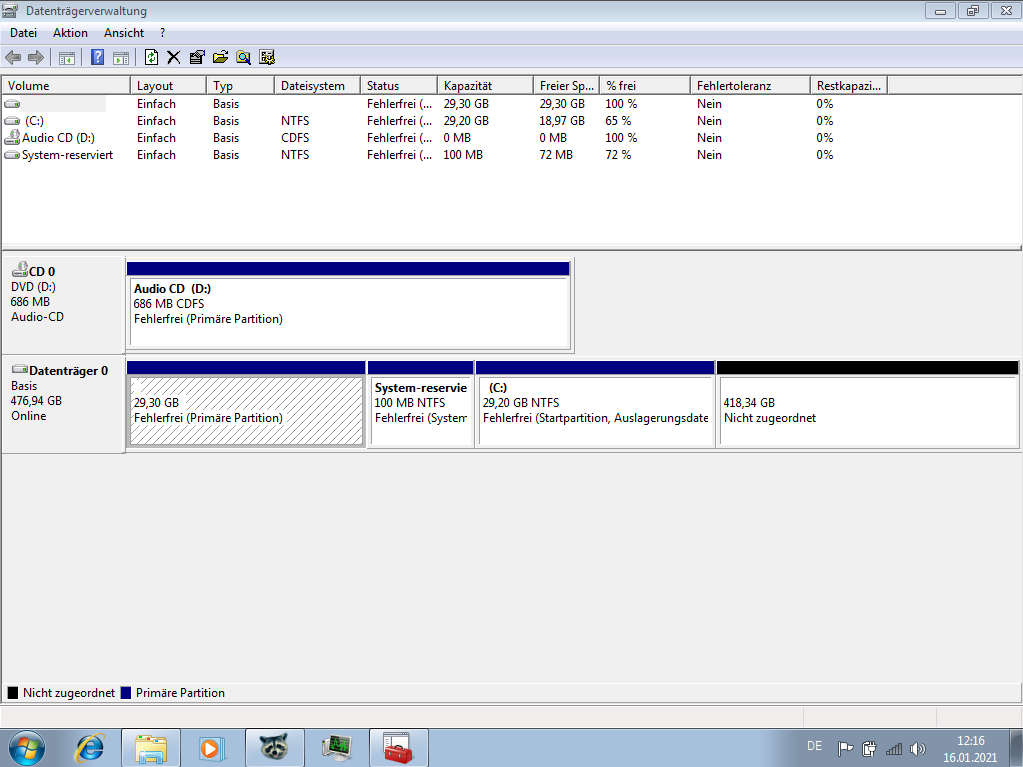
Task: Select the unnamed 29,30 GB volume icon
Action: (12, 104)
